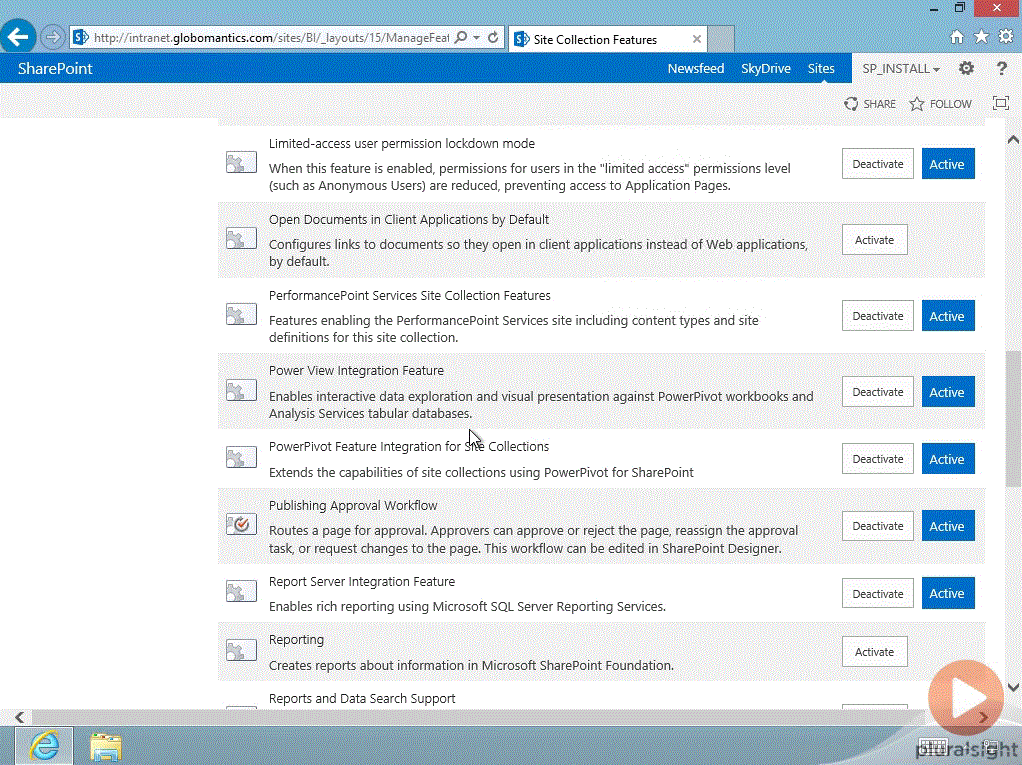Deactivate Publishing Approval Workflow
This screenshot has width=1022, height=765.
pos(877,526)
